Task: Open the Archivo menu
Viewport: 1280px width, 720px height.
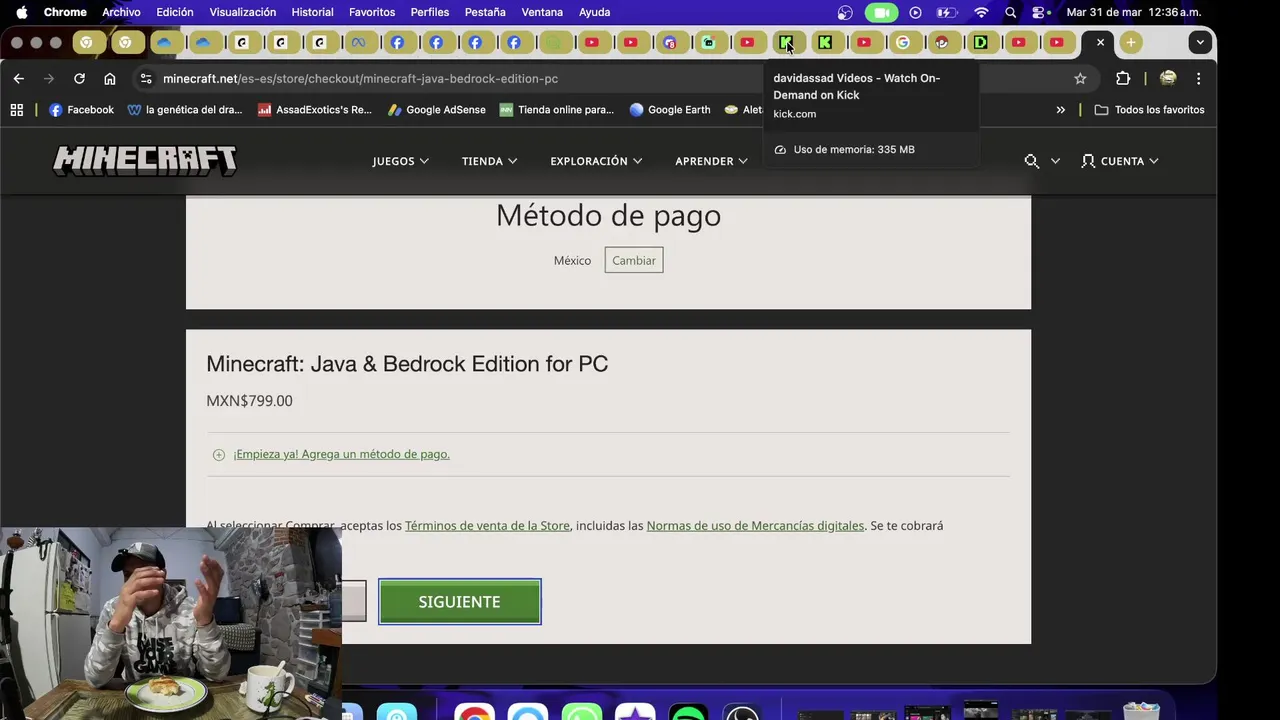Action: click(121, 12)
